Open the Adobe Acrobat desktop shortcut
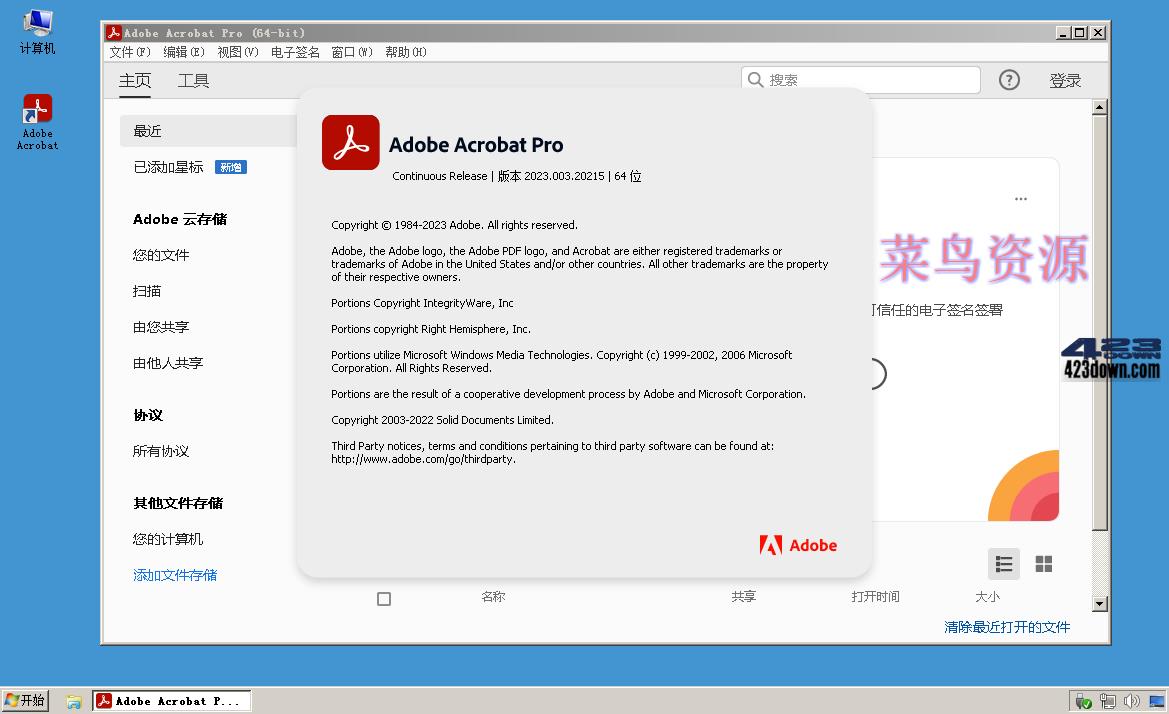Viewport: 1169px width, 714px height. coord(36,108)
